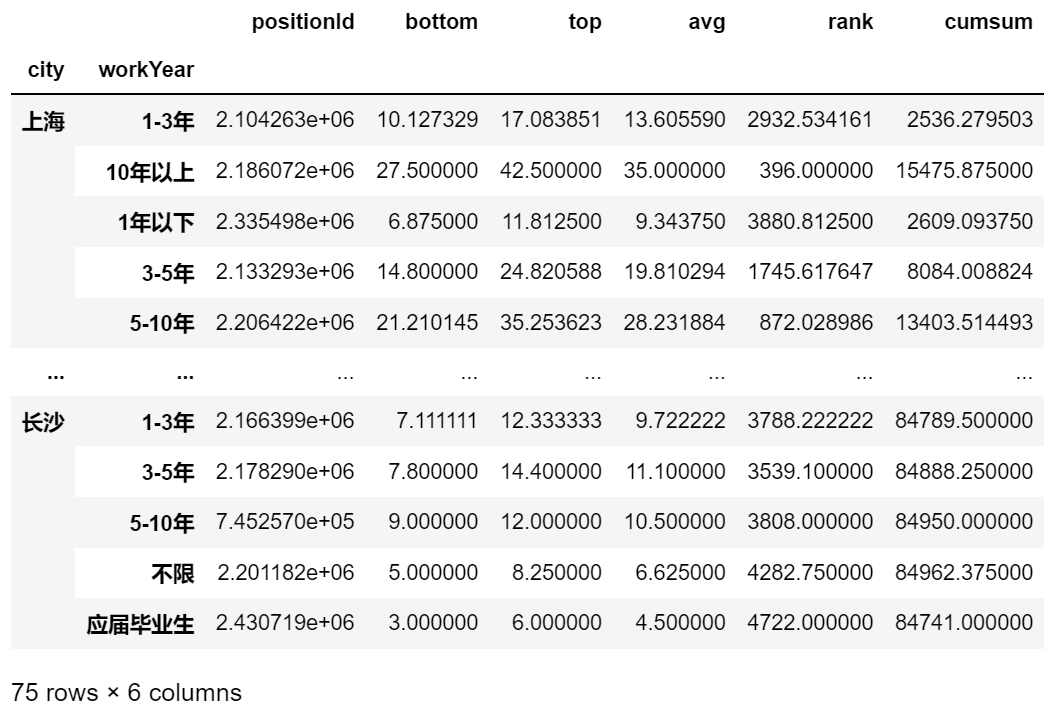Click the avg value 35.000000
The image size is (1060, 717).
click(674, 170)
